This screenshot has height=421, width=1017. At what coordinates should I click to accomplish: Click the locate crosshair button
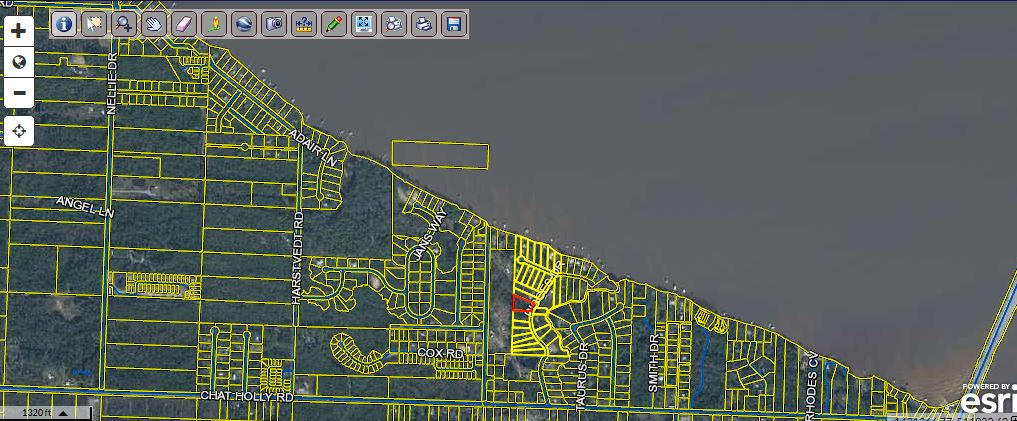point(19,131)
